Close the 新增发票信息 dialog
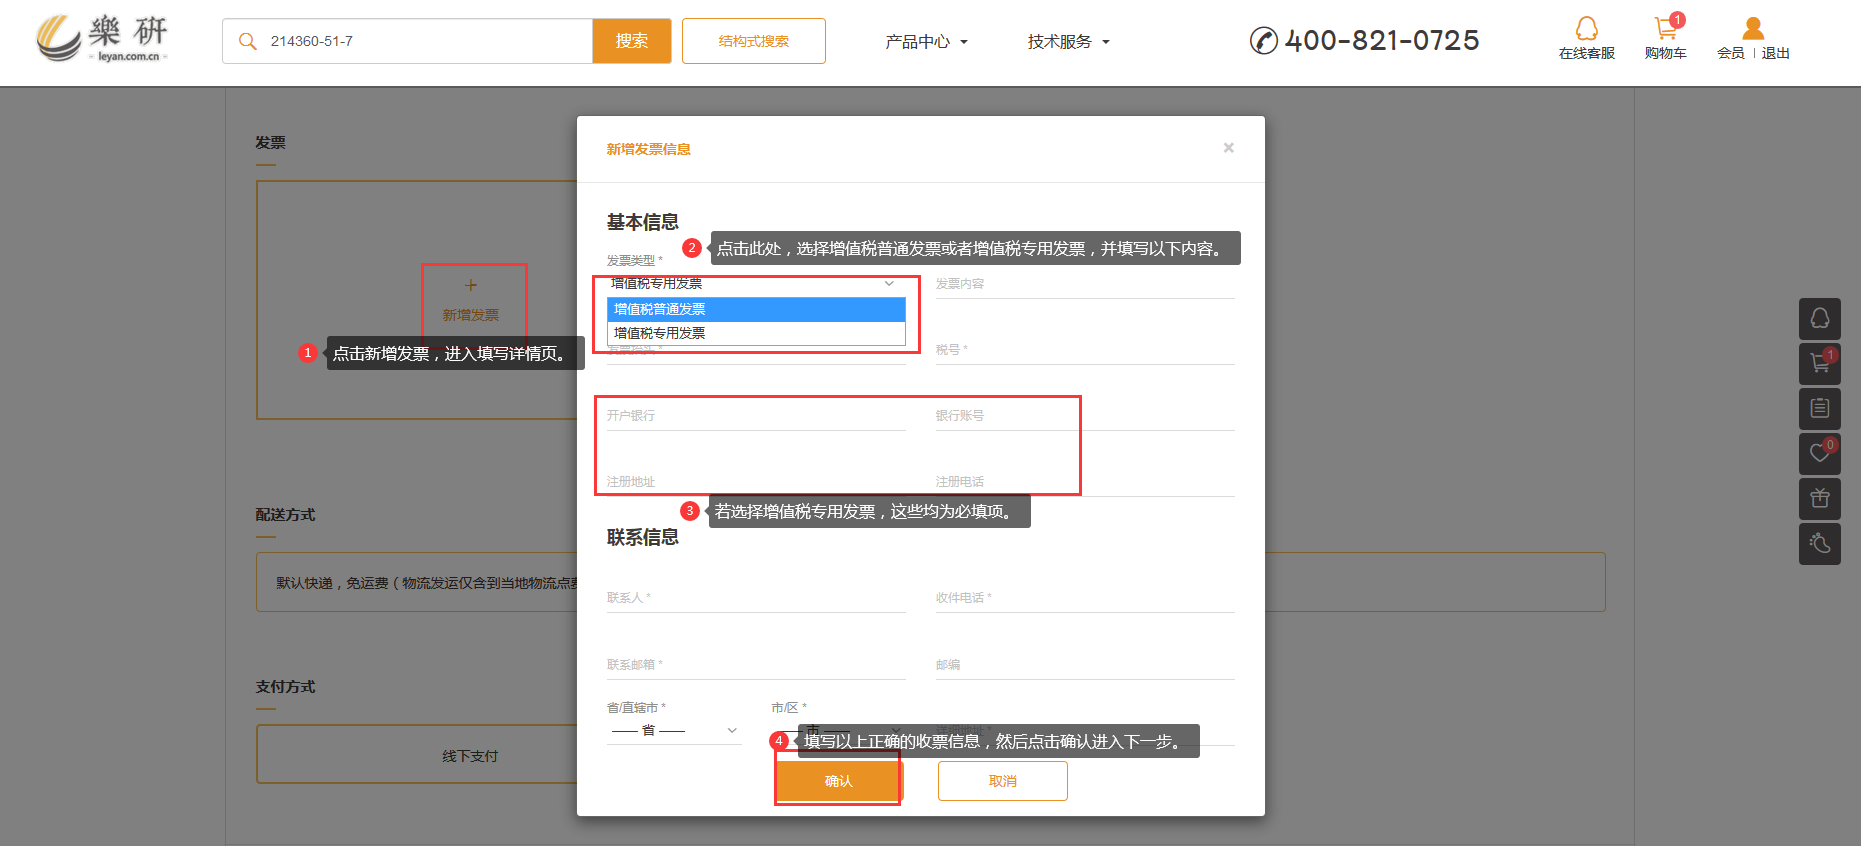The width and height of the screenshot is (1861, 846). pos(1228,148)
